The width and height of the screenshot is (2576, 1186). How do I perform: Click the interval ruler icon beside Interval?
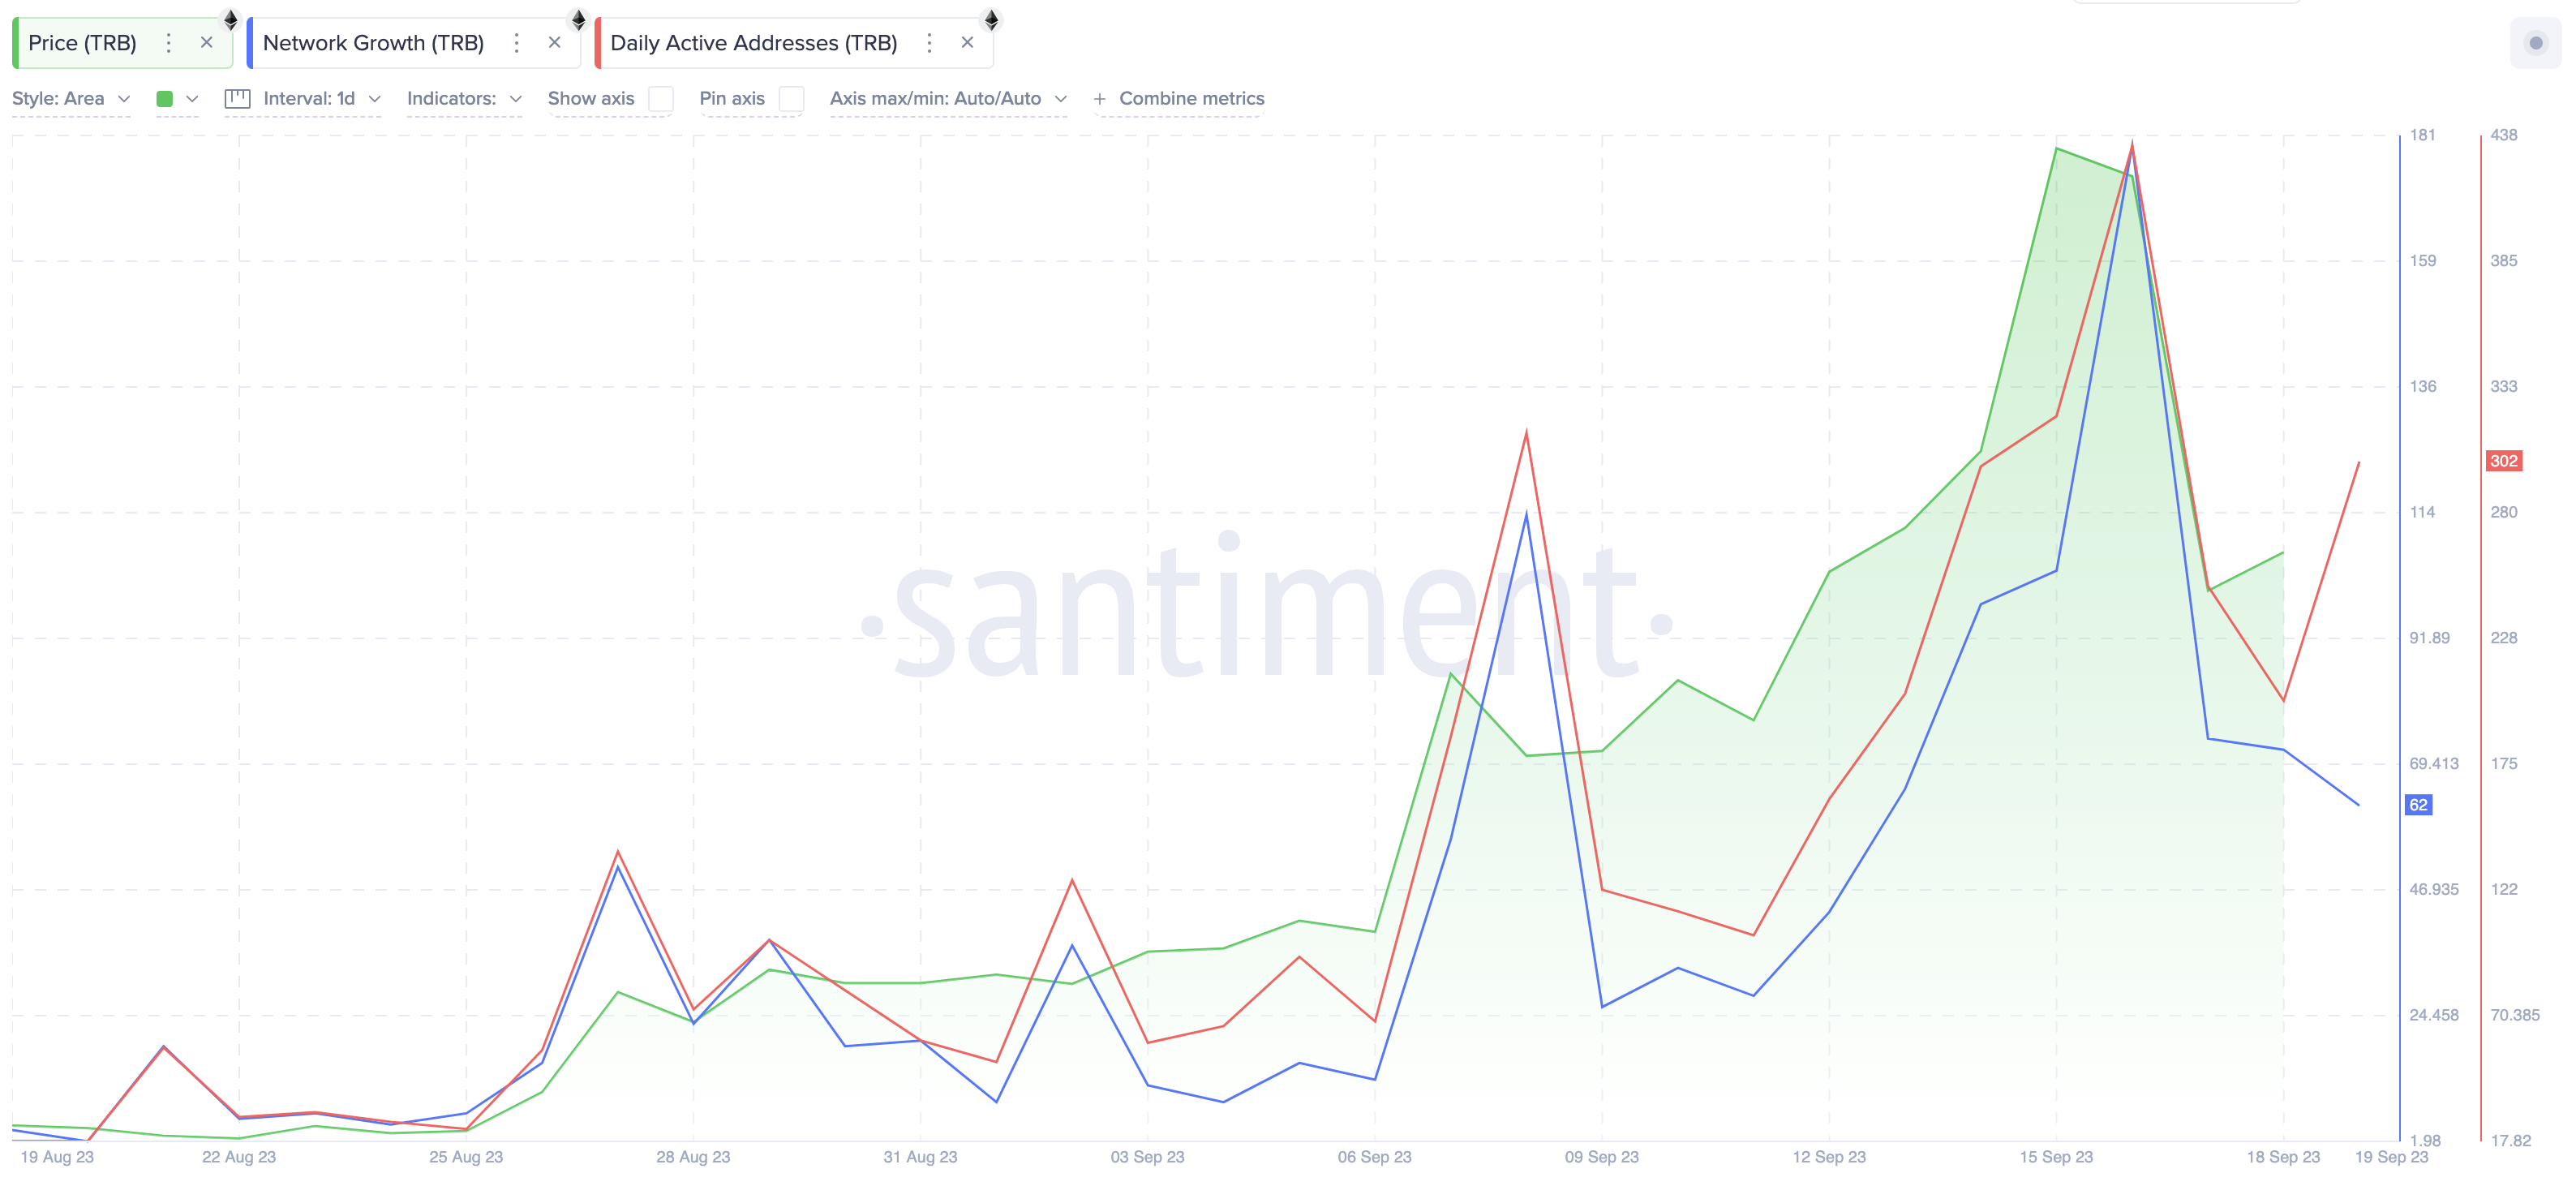point(237,98)
